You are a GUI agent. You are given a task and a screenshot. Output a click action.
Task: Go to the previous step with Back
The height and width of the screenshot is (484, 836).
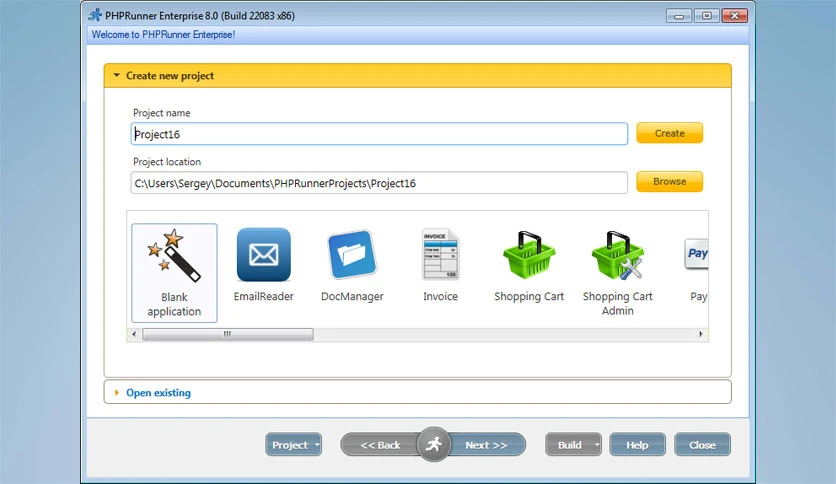[x=380, y=445]
